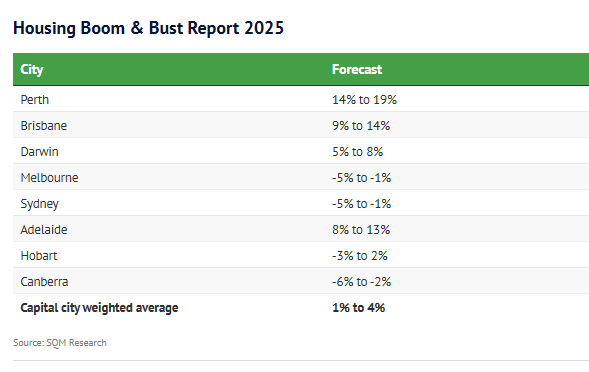Click the Forecast column header

[357, 70]
